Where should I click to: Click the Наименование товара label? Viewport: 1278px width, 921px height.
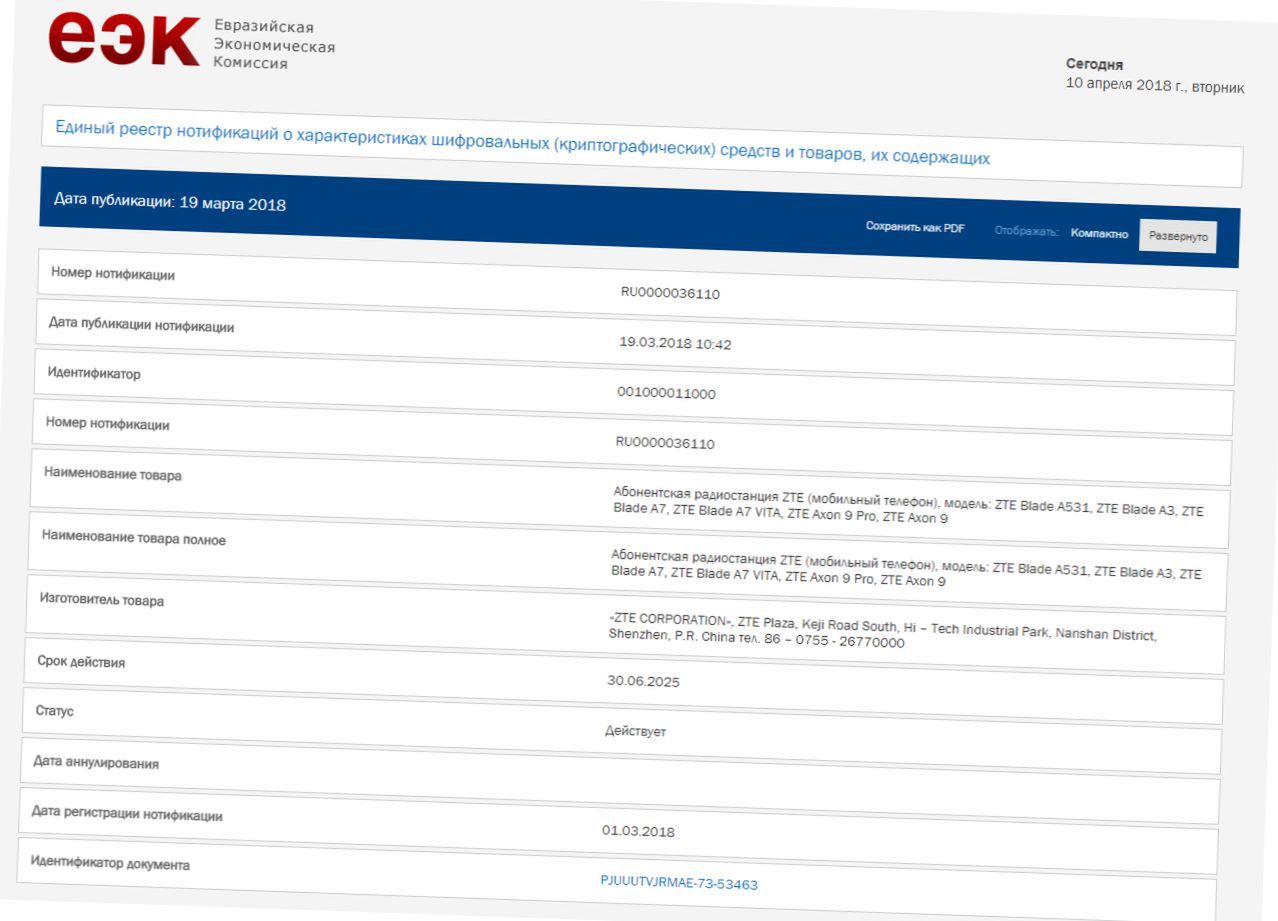(x=113, y=475)
